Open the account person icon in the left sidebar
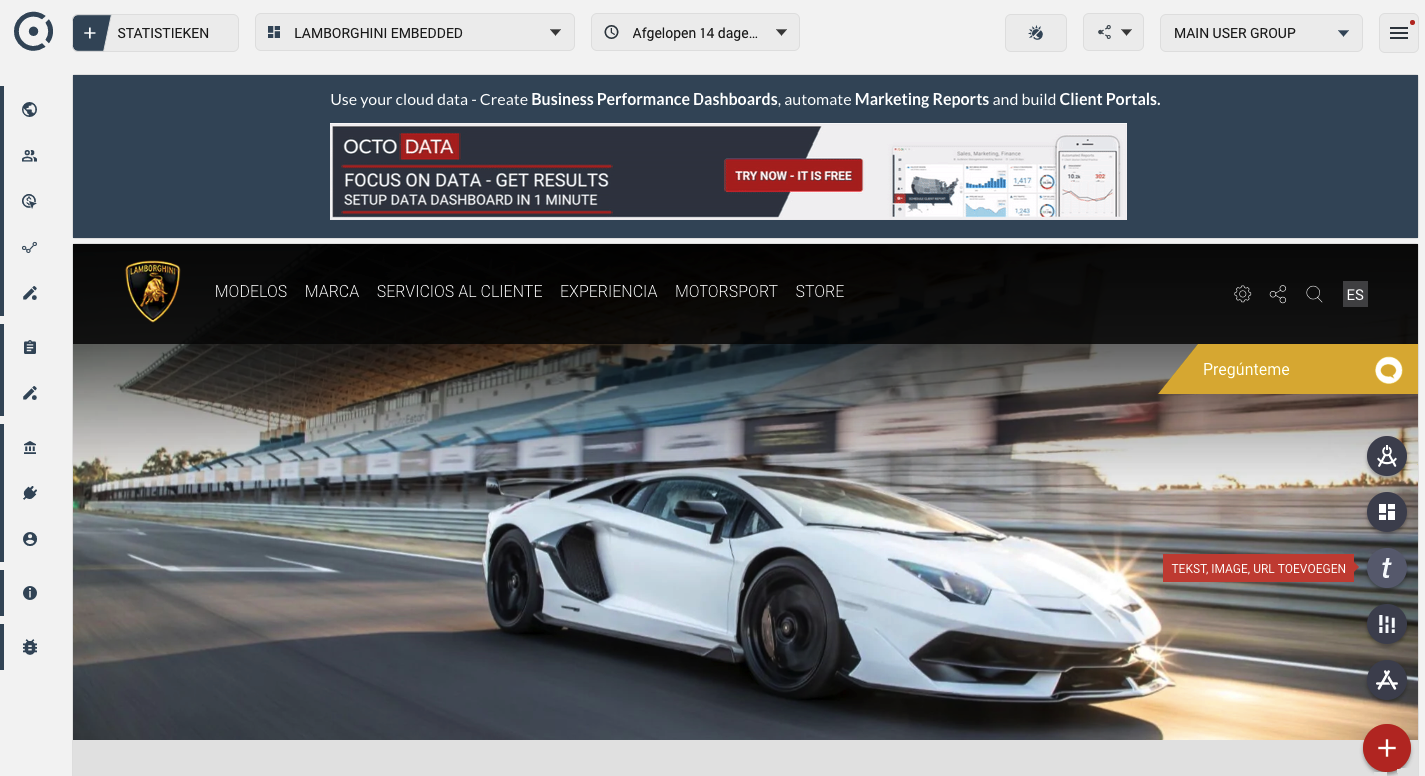The width and height of the screenshot is (1425, 776). tap(30, 539)
